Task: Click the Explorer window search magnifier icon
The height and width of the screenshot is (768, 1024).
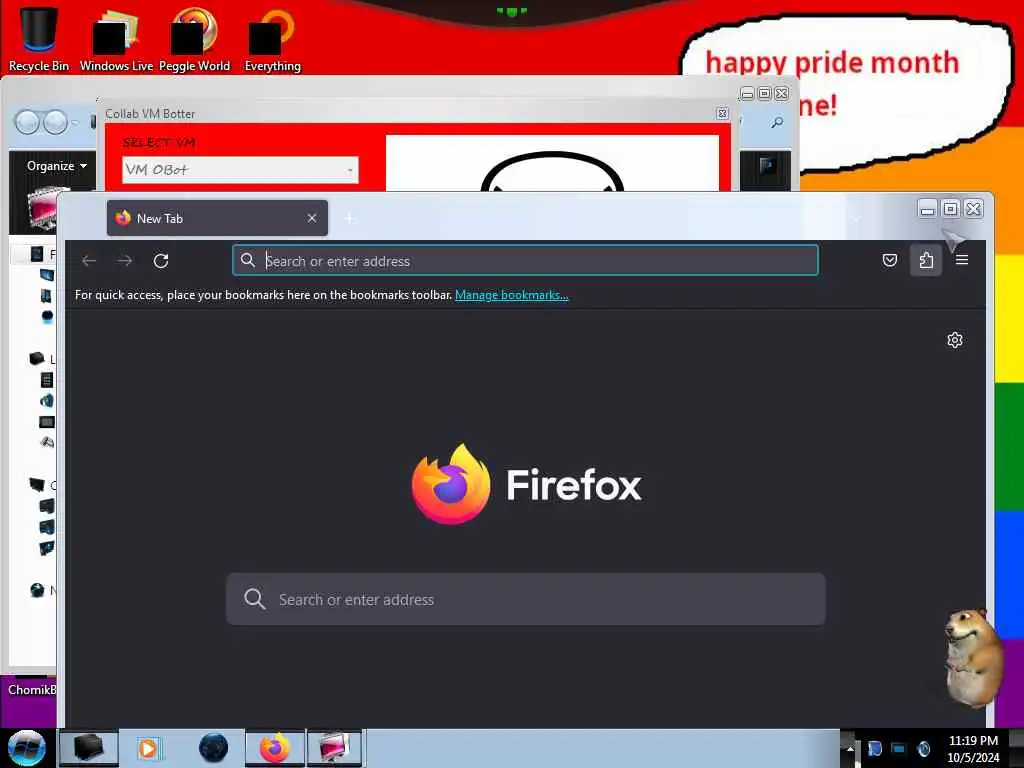Action: pos(777,122)
